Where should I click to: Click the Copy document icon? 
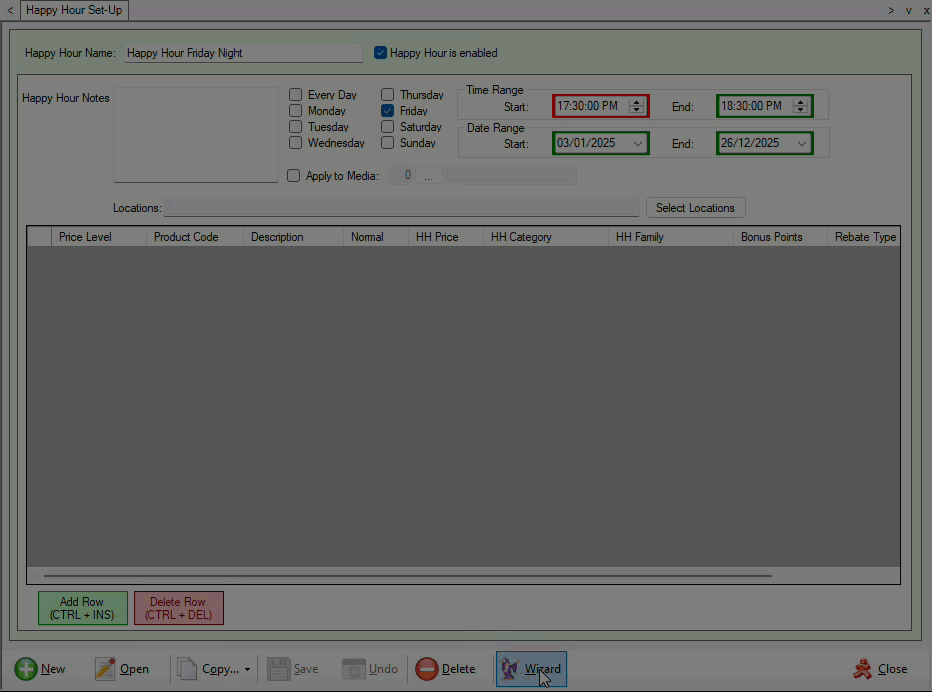point(186,668)
